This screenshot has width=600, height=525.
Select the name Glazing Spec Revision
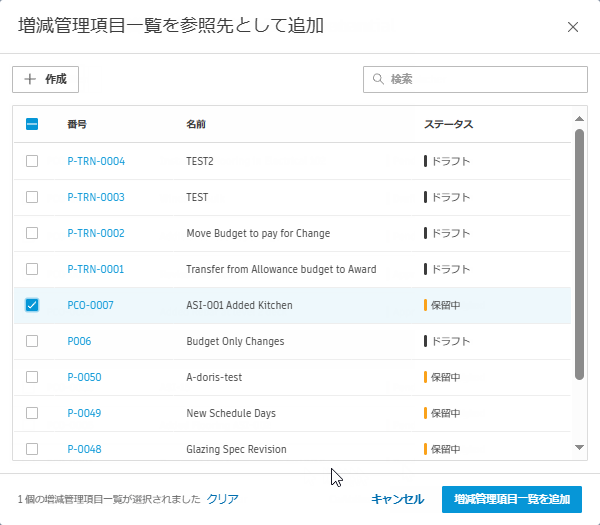tap(236, 449)
